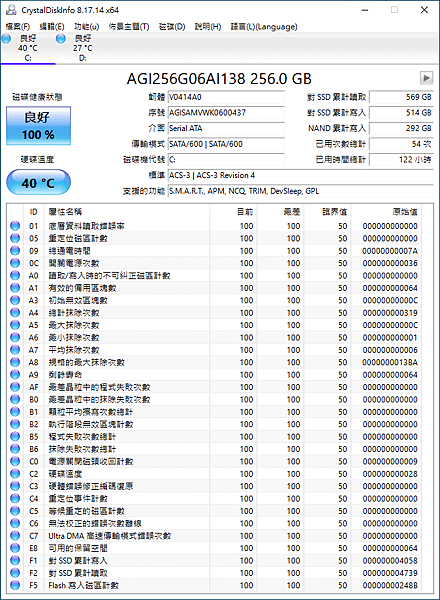Click status orb for attribute C2
This screenshot has width=440, height=600.
pos(15,474)
